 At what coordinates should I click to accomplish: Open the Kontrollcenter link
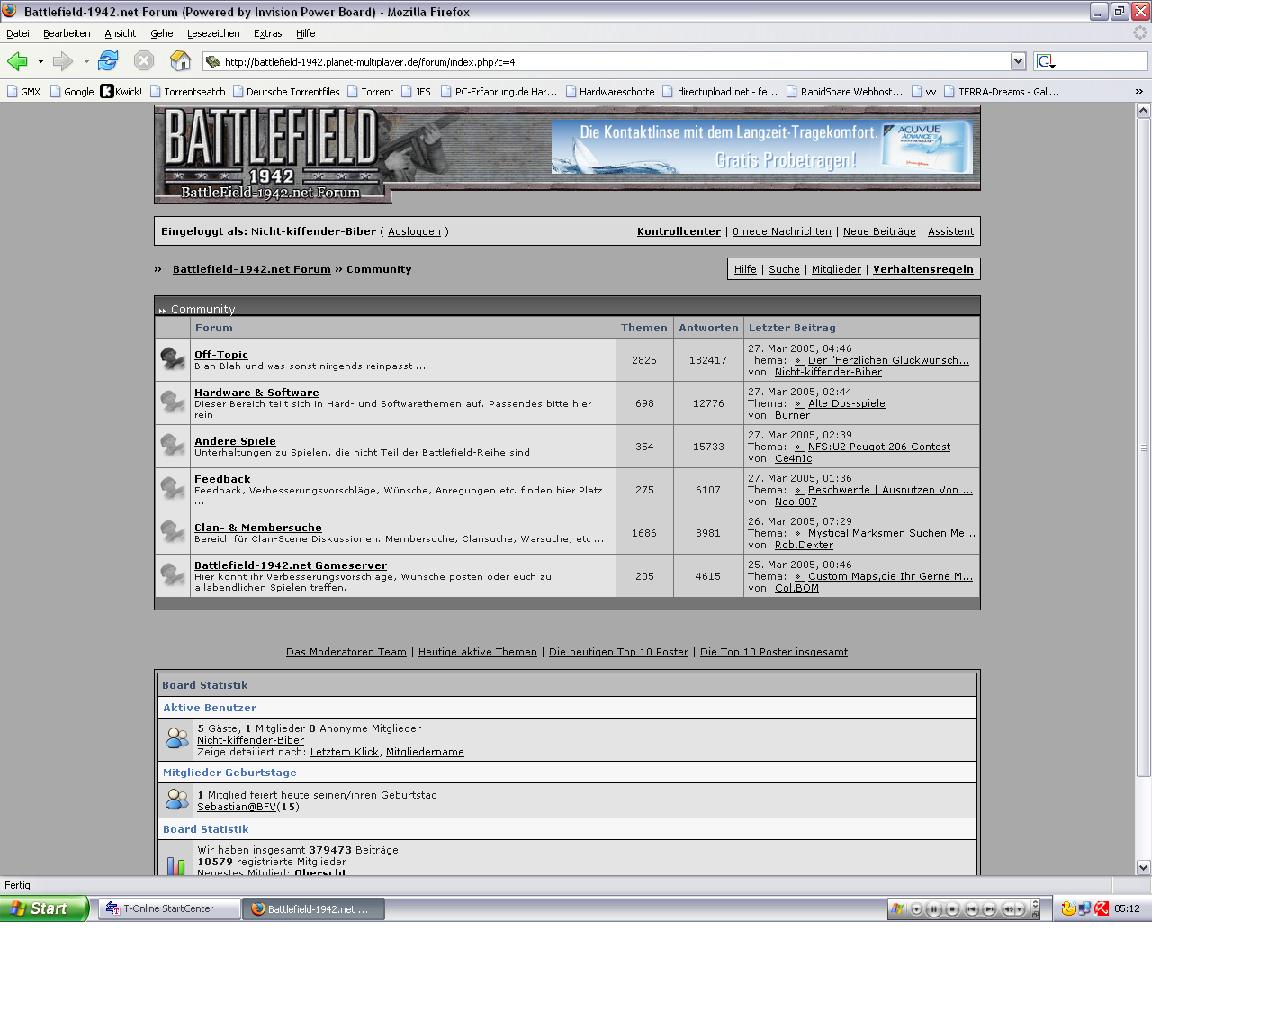tap(679, 231)
